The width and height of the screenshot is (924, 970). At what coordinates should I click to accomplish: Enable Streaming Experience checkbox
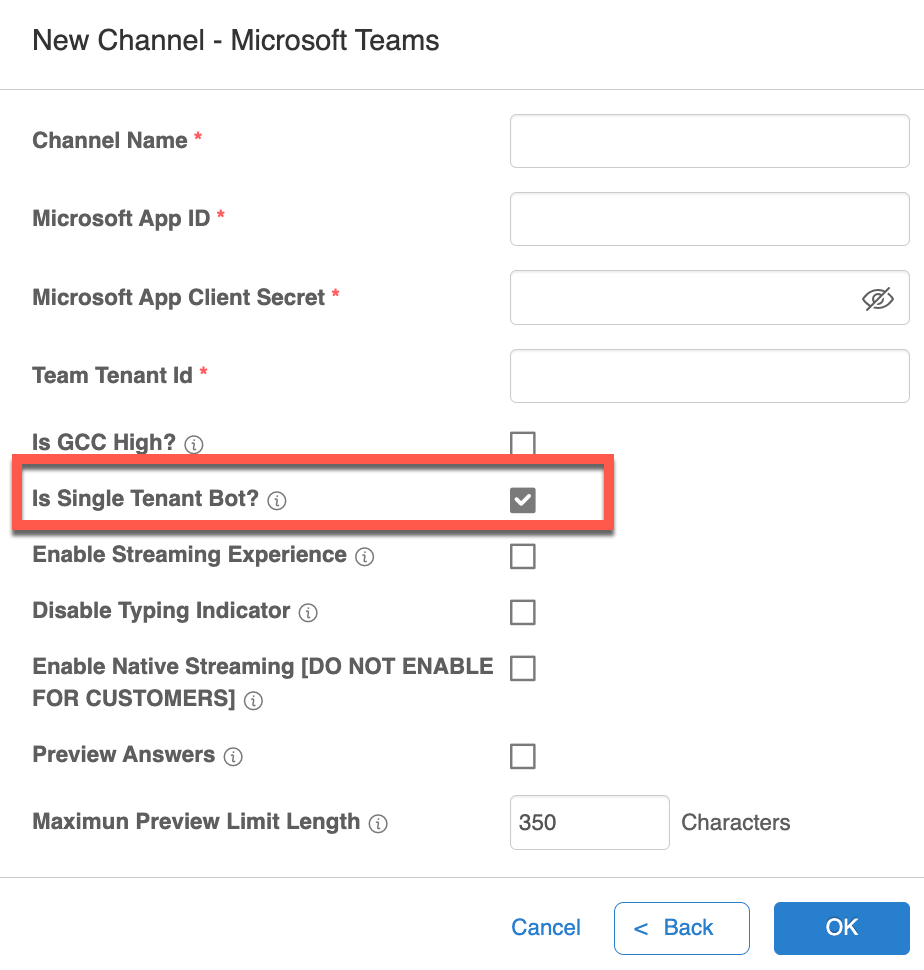click(522, 556)
